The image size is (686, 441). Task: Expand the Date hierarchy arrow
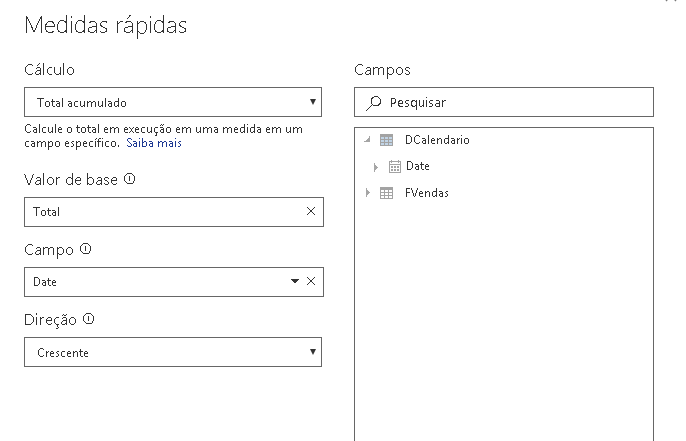click(375, 167)
